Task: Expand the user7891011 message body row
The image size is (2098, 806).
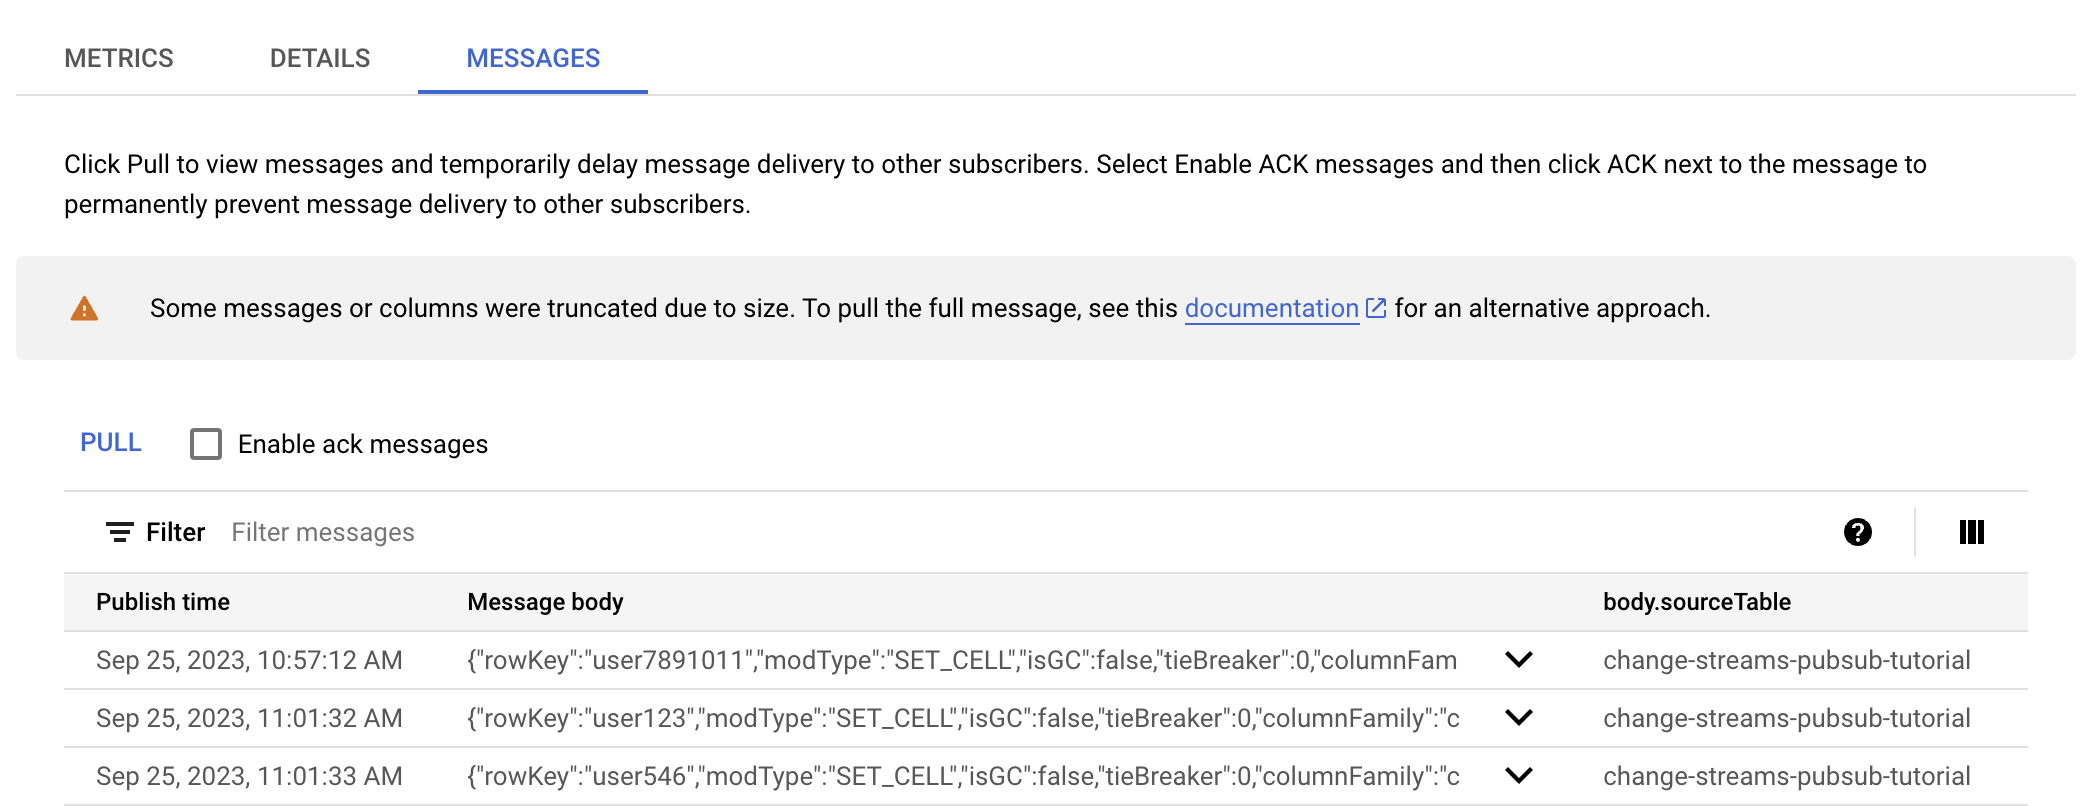Action: pos(1518,660)
